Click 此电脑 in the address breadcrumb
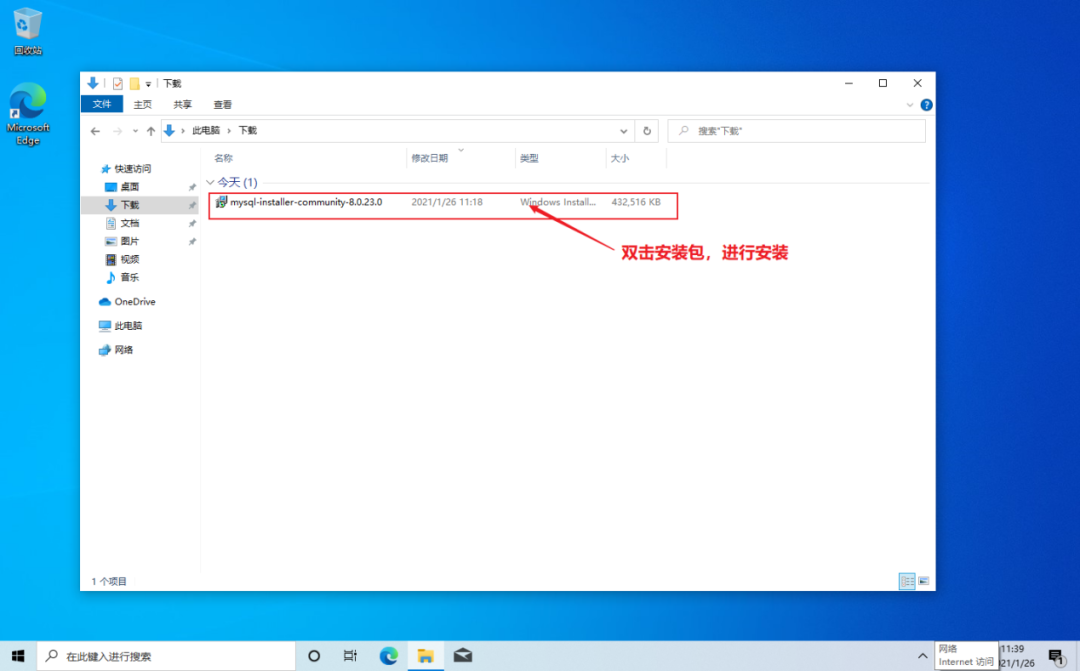 pyautogui.click(x=206, y=130)
